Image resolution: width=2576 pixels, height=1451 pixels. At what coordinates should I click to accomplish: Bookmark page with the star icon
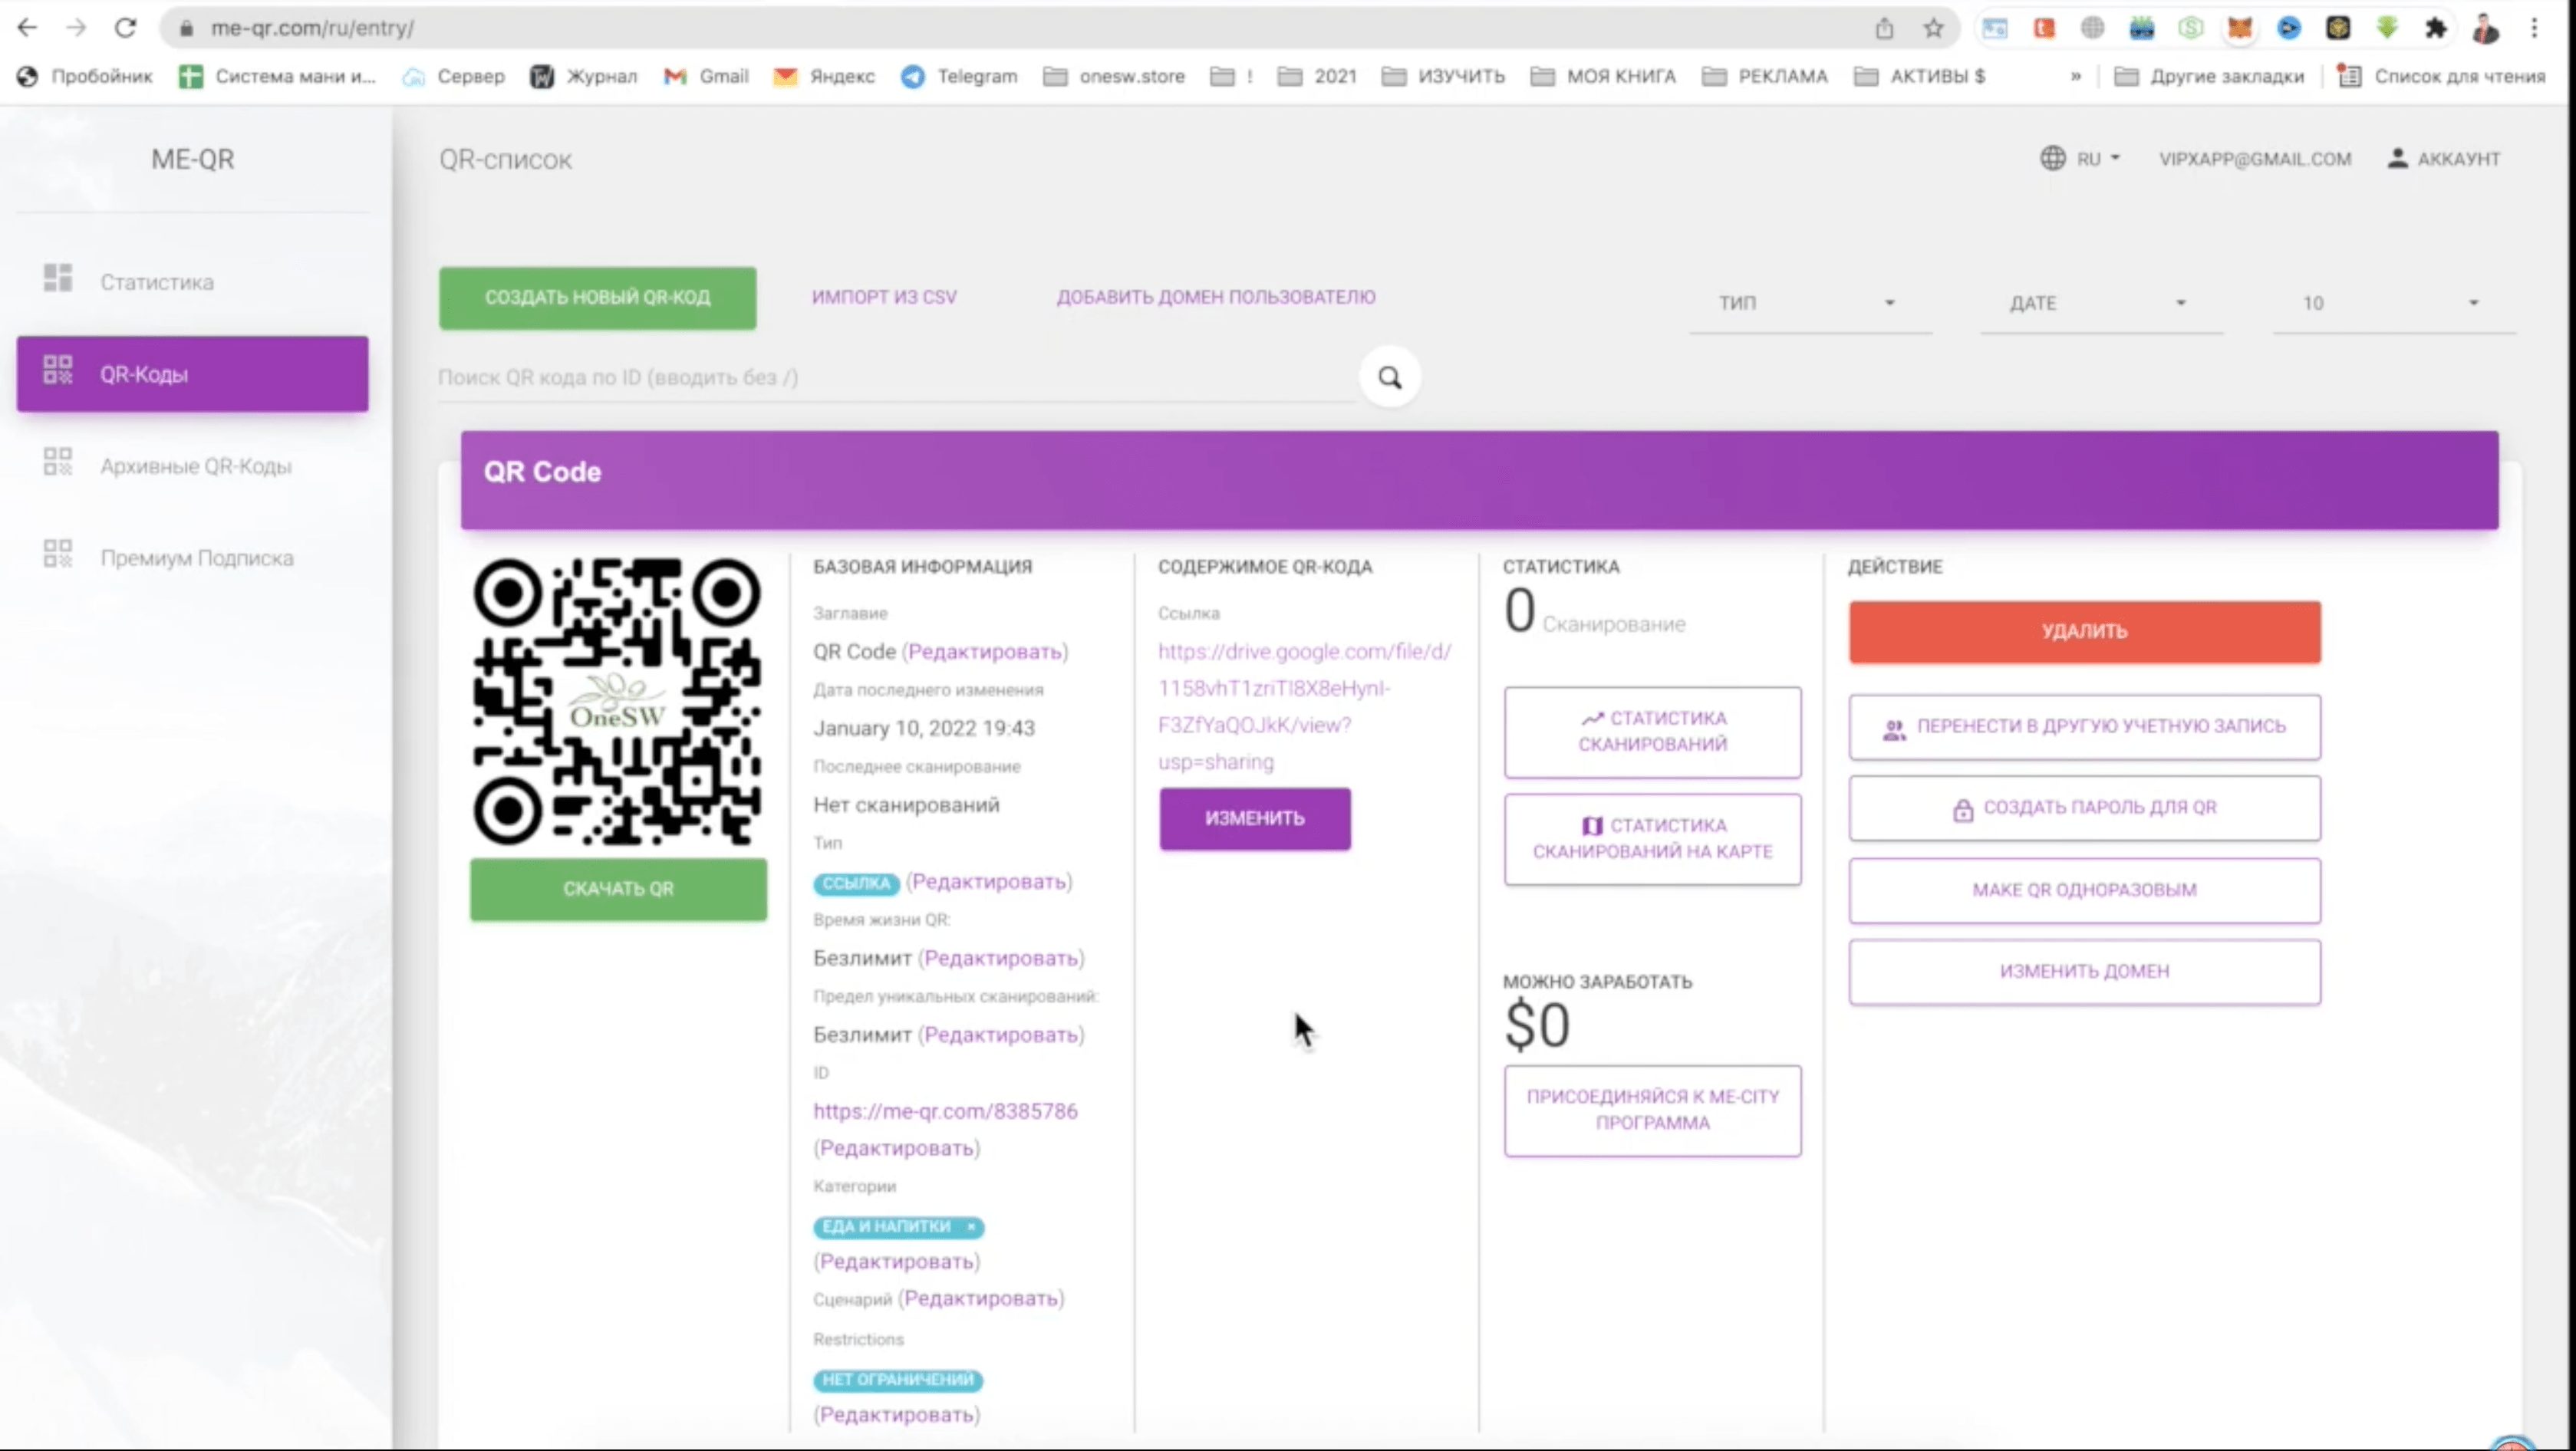click(1933, 28)
